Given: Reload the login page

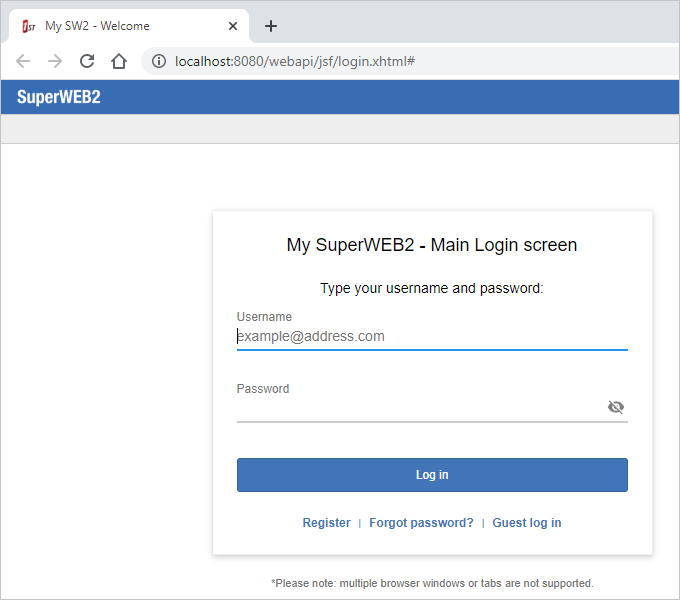Looking at the screenshot, I should (87, 61).
